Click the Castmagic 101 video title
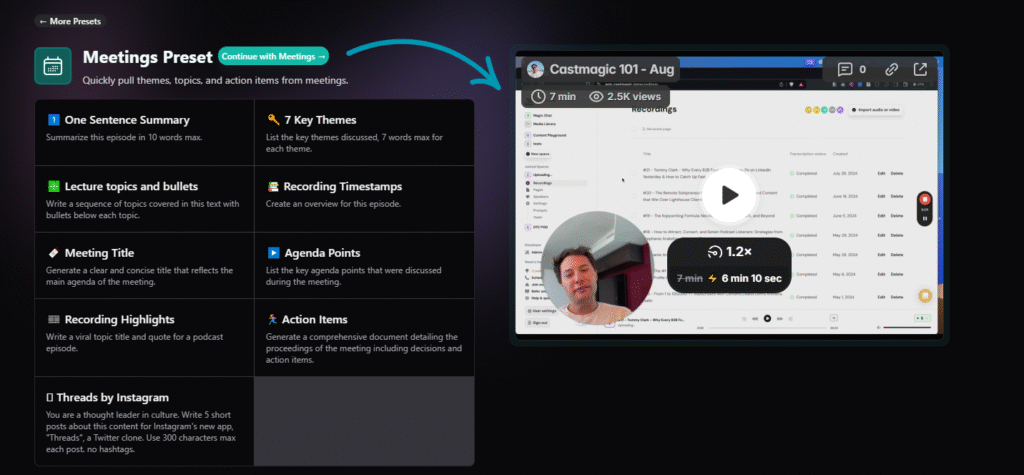The image size is (1024, 475). tap(612, 69)
